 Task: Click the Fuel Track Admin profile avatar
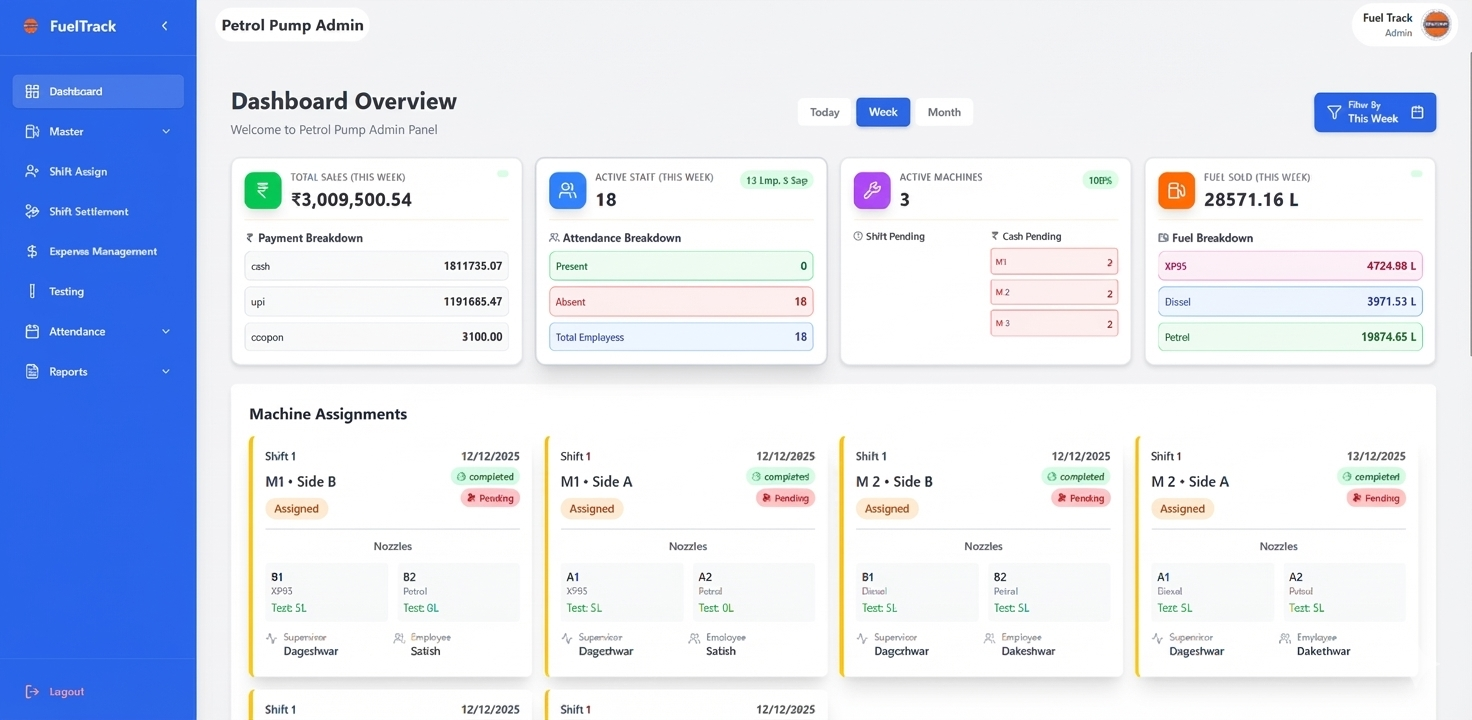(1436, 24)
